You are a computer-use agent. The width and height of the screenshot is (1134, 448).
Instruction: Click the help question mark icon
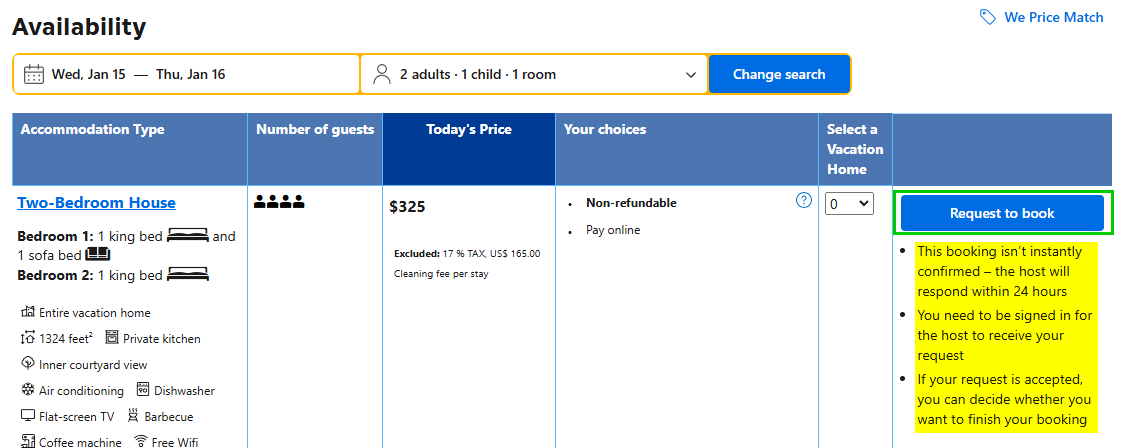click(x=804, y=200)
